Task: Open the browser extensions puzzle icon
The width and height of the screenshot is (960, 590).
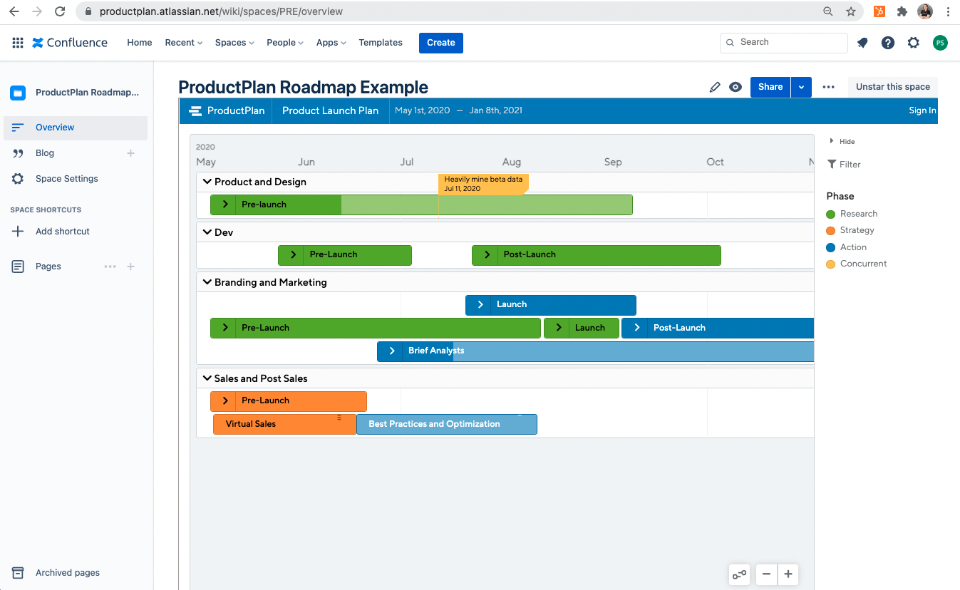Action: [x=902, y=11]
